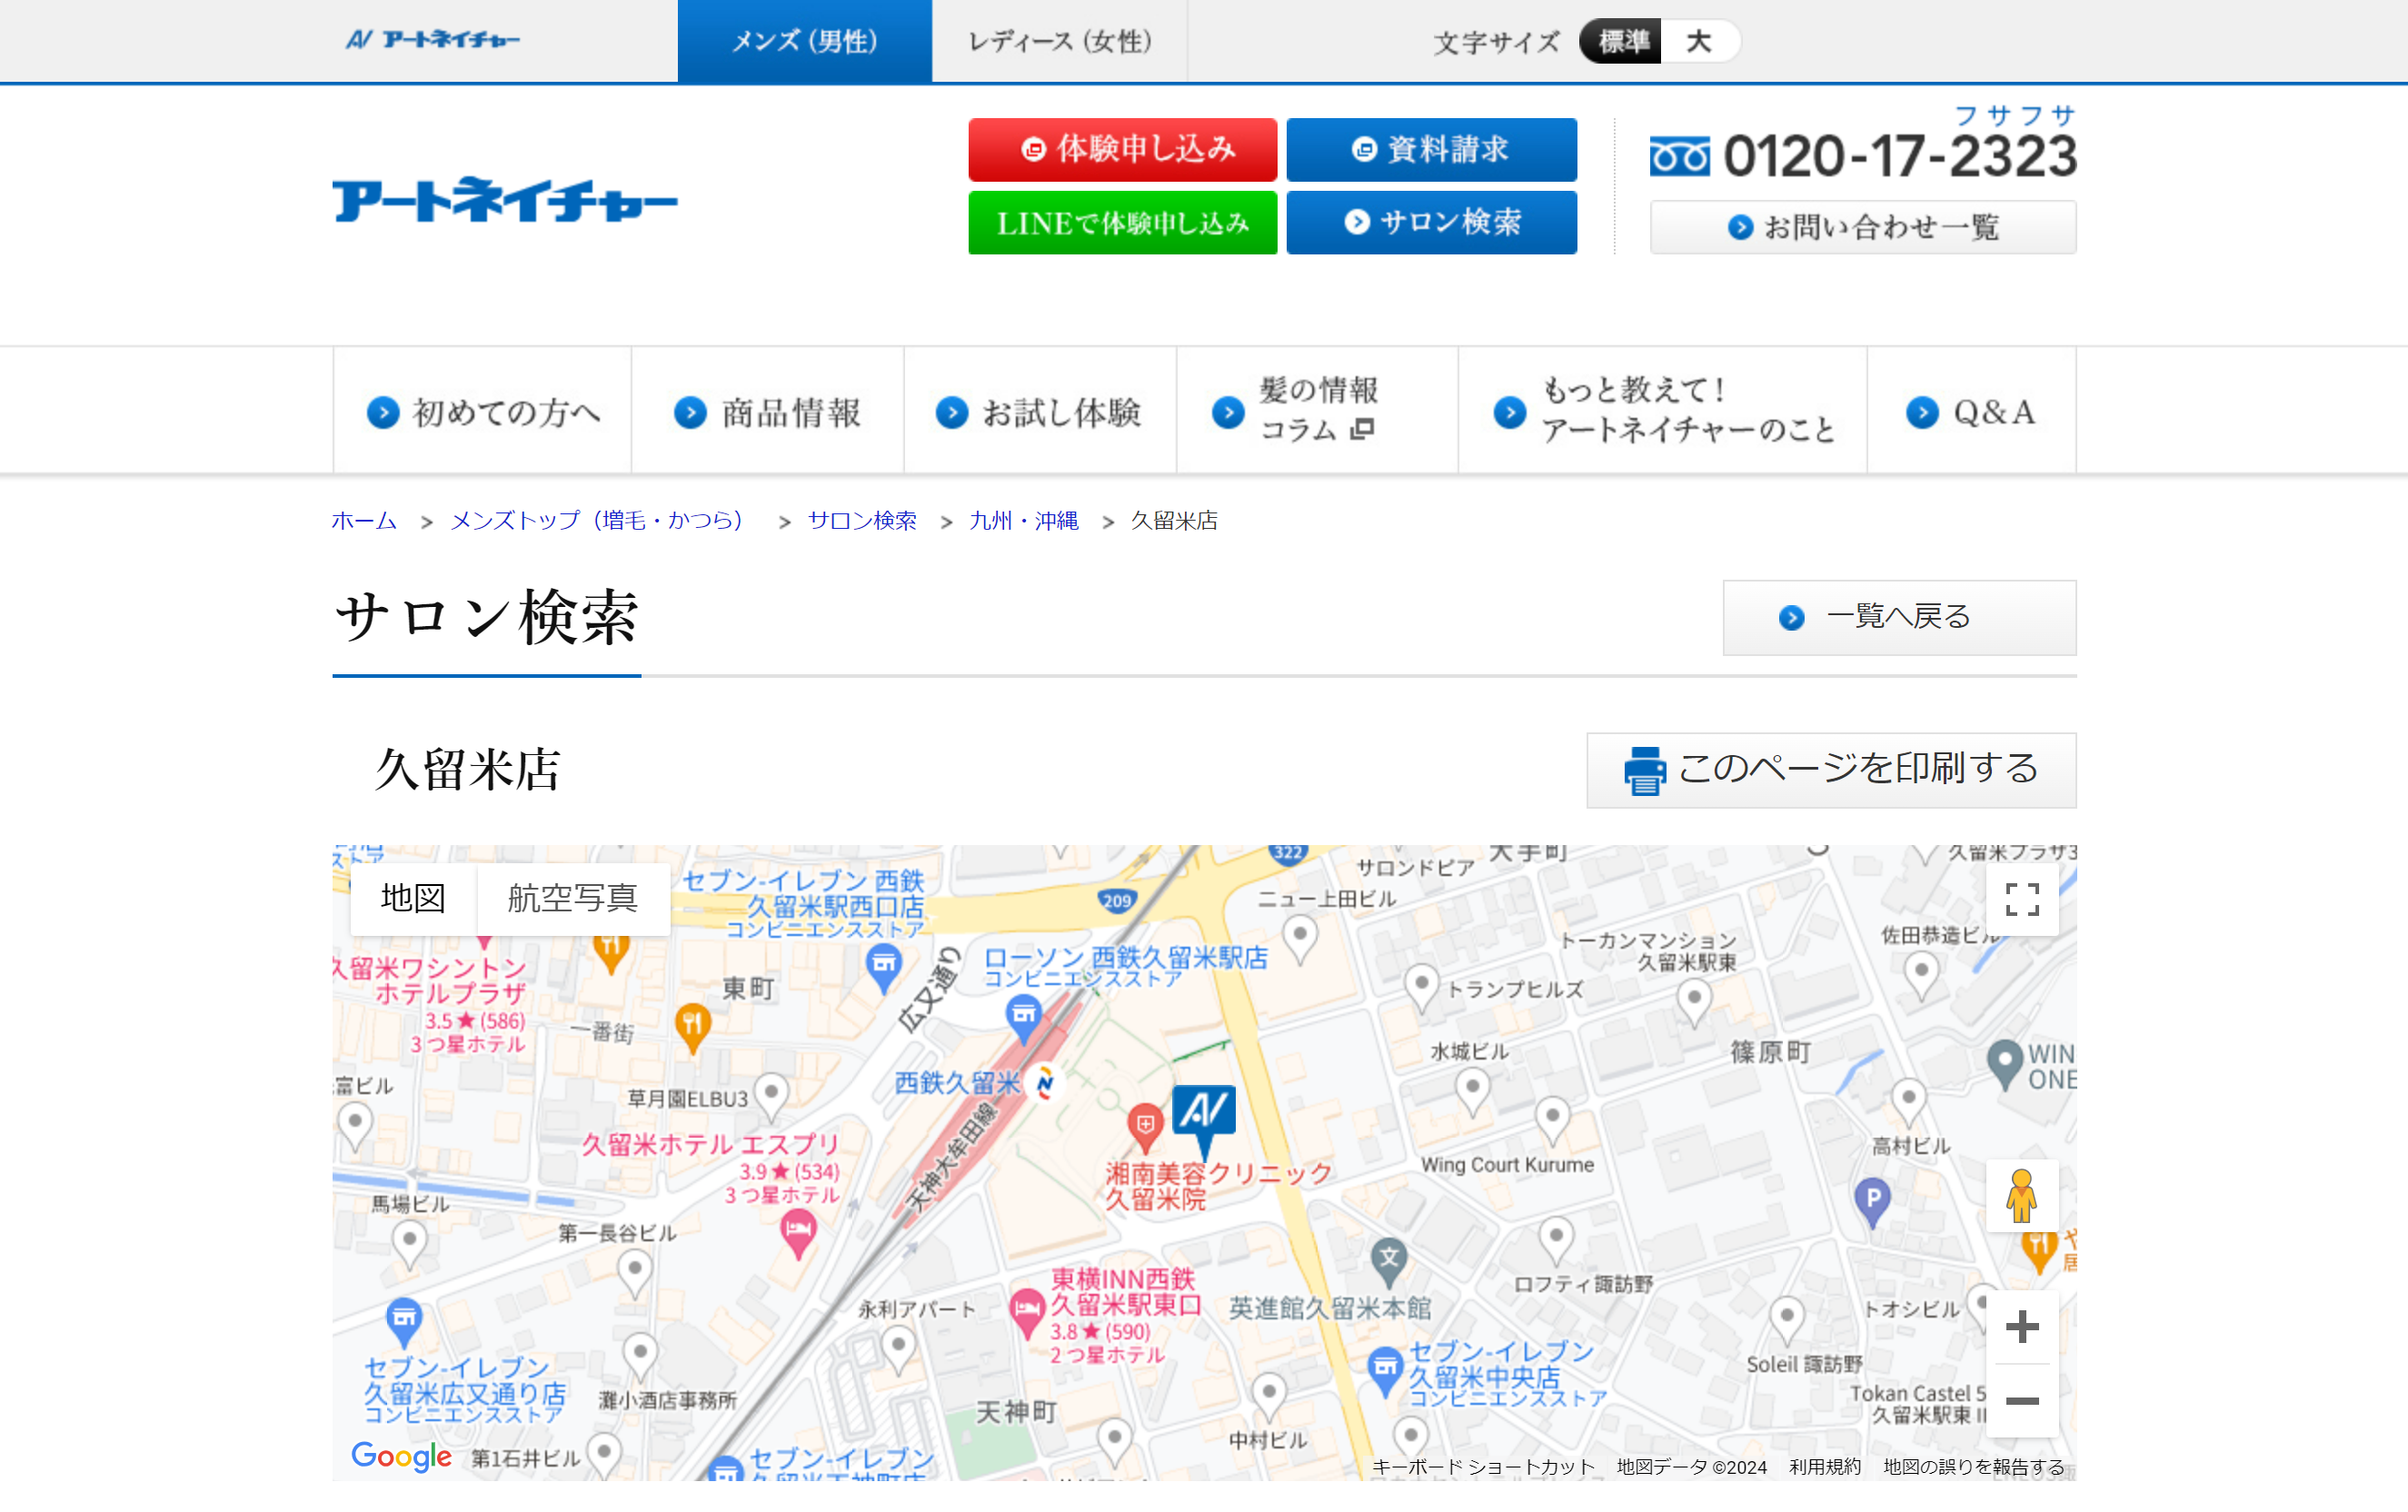
Task: Click the large アートネイチャー logo
Action: point(505,200)
